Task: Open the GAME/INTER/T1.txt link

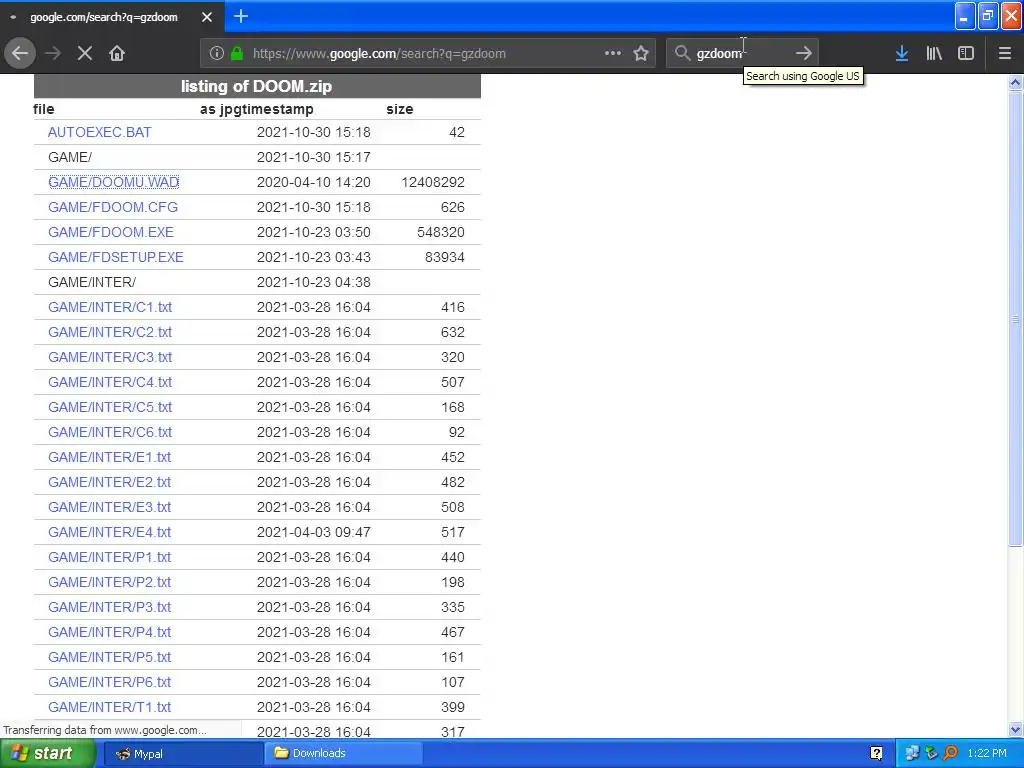Action: coord(110,707)
